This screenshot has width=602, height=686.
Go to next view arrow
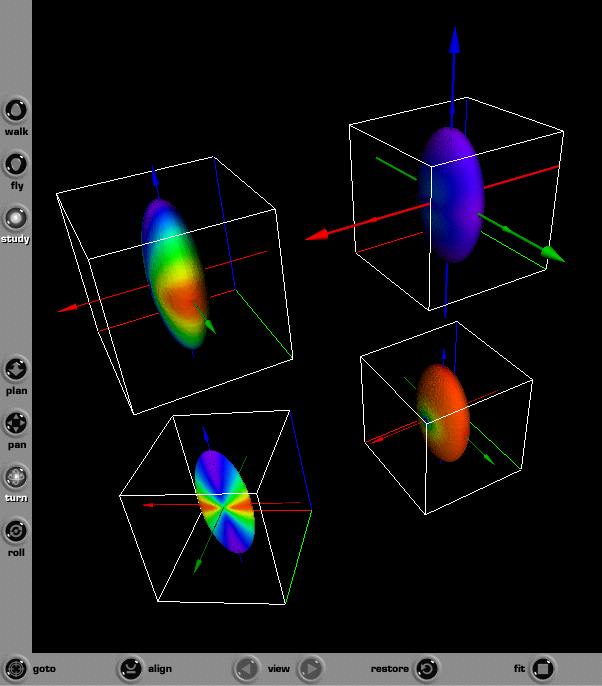tap(311, 669)
